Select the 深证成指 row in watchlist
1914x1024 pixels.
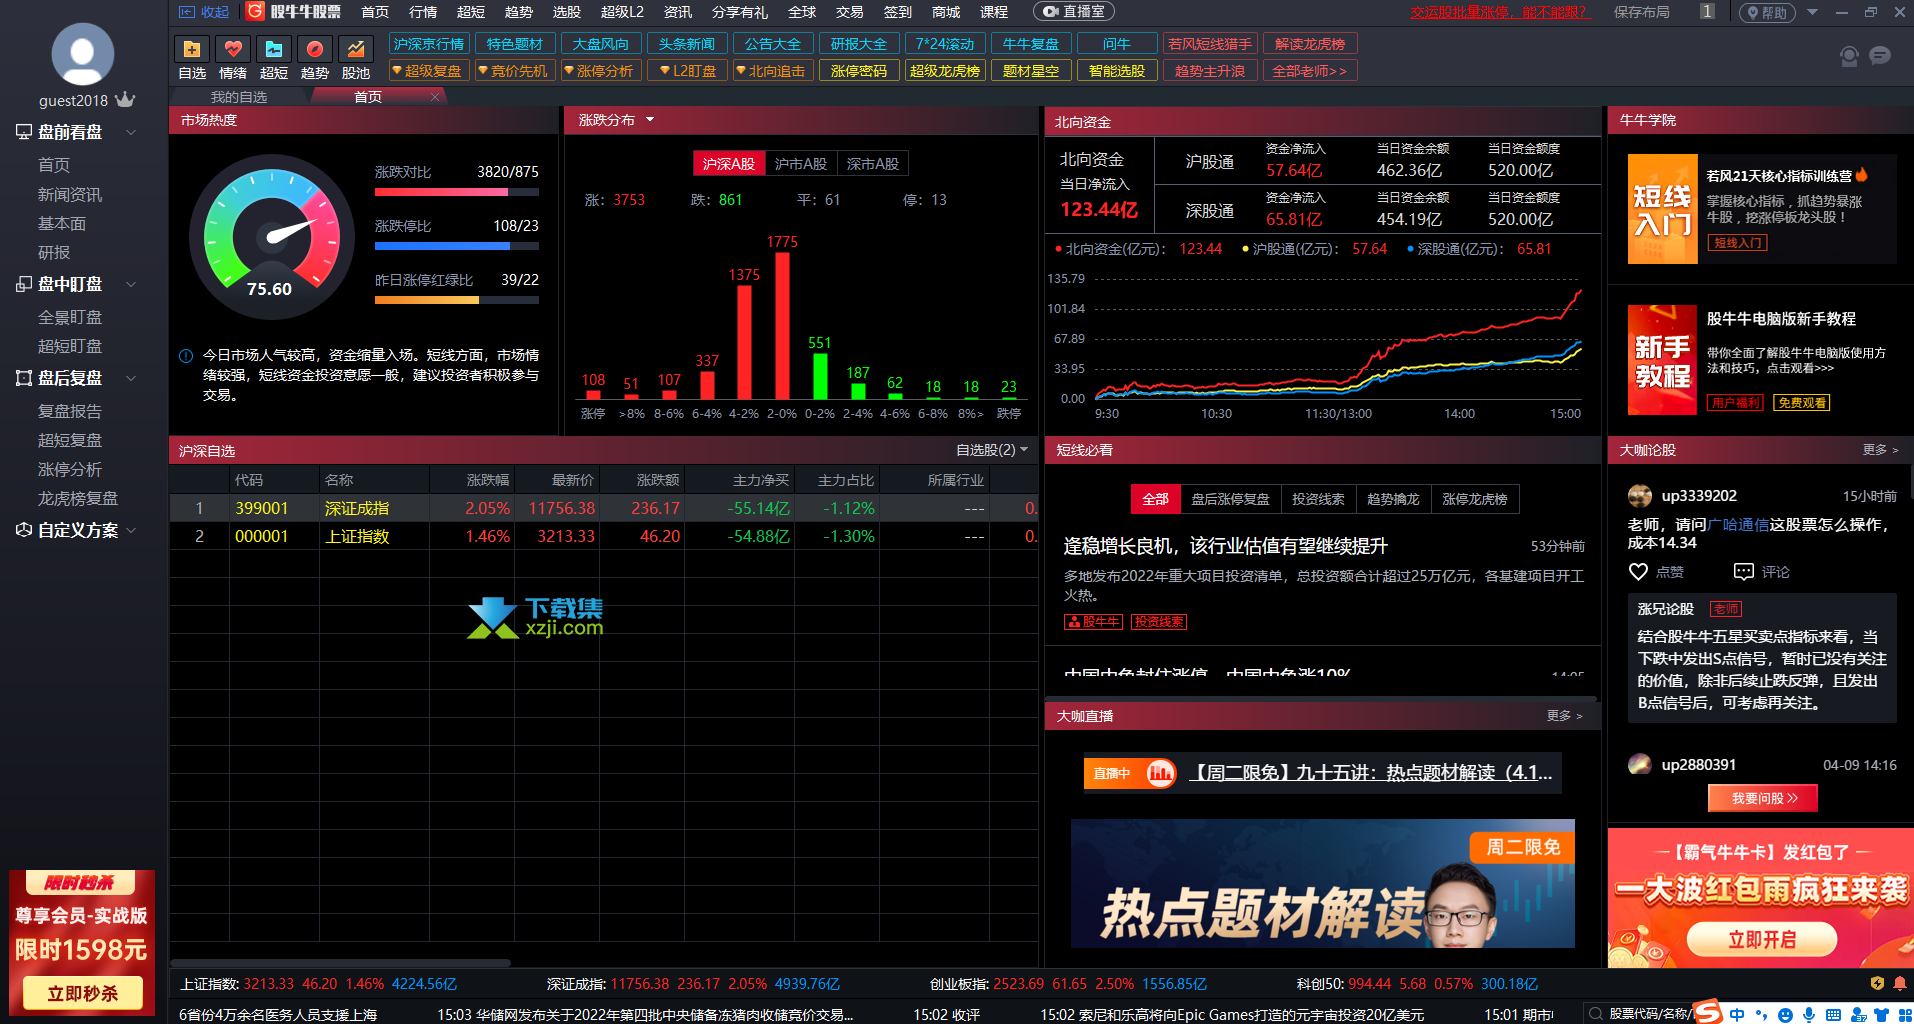[604, 508]
